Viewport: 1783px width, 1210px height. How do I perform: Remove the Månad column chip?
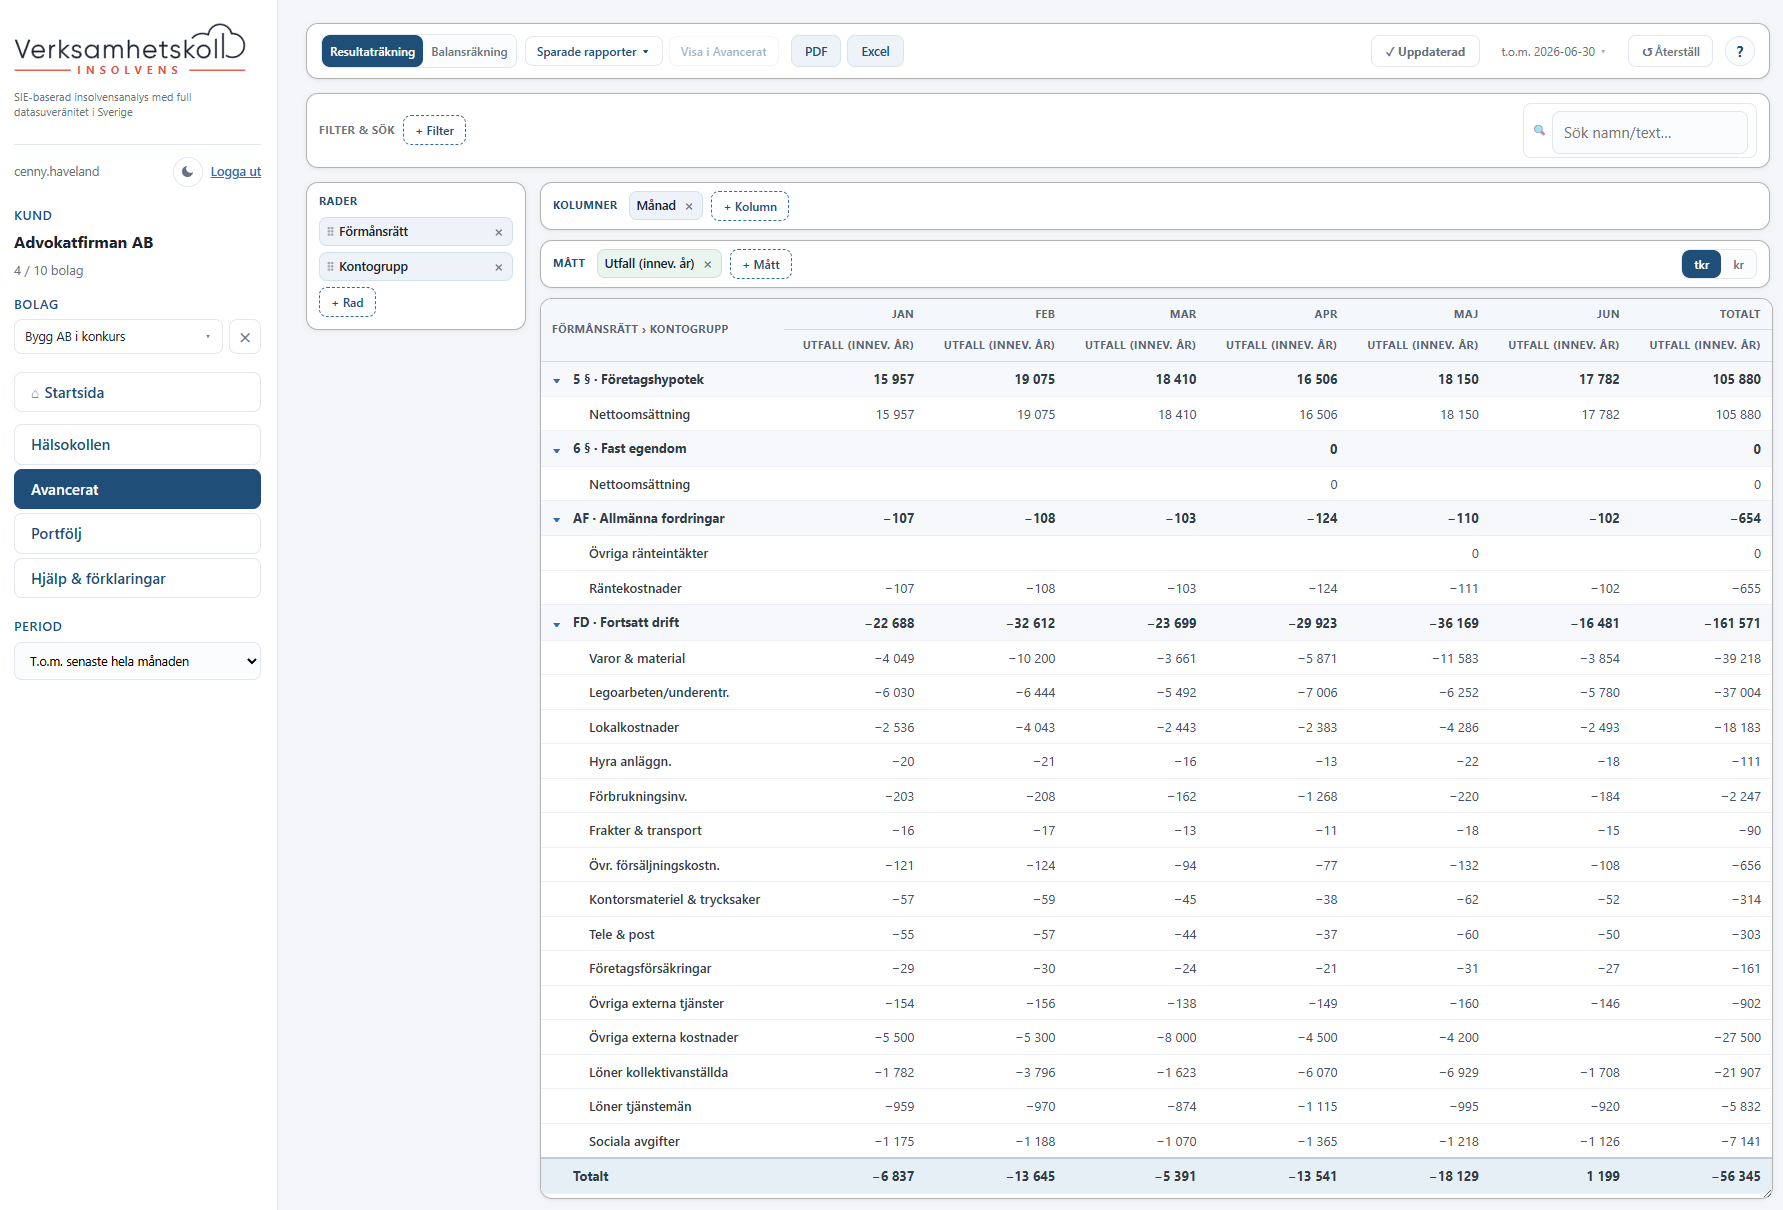(689, 206)
